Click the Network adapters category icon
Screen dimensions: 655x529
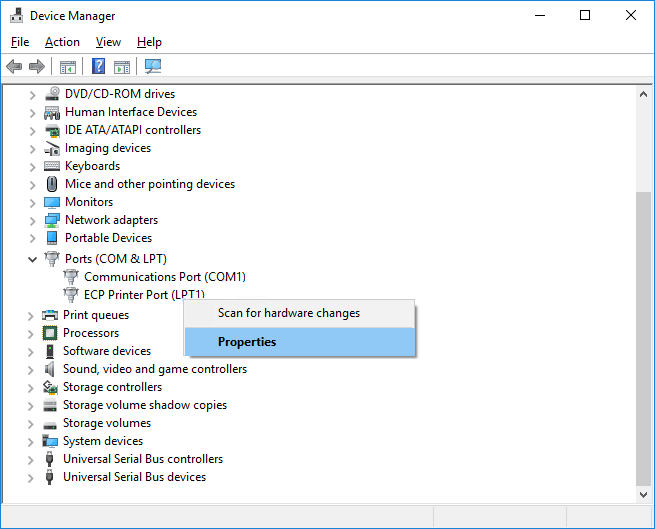pos(52,220)
